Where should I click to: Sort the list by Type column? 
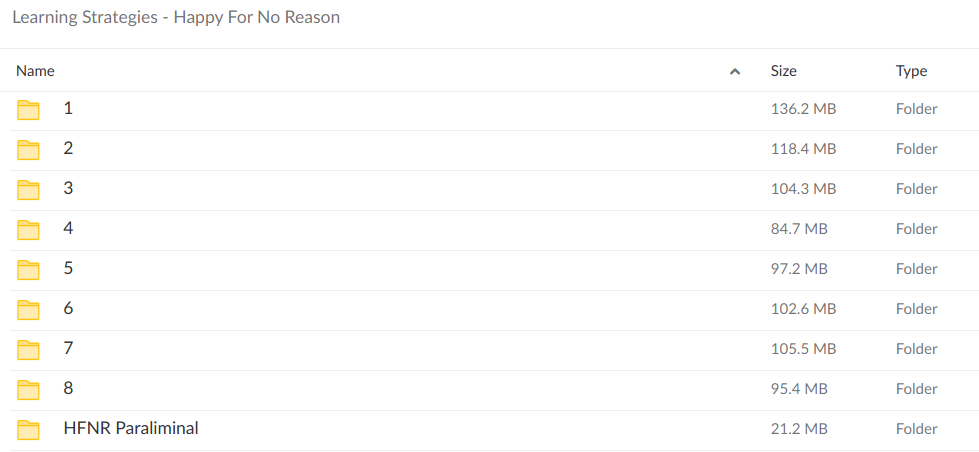[911, 71]
